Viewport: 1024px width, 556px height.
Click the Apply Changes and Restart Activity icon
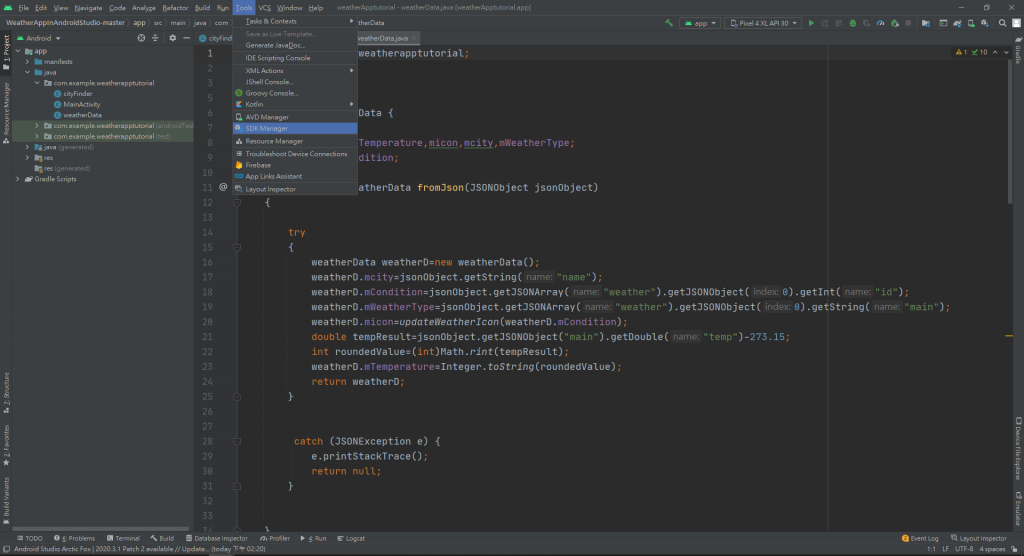pyautogui.click(x=825, y=23)
